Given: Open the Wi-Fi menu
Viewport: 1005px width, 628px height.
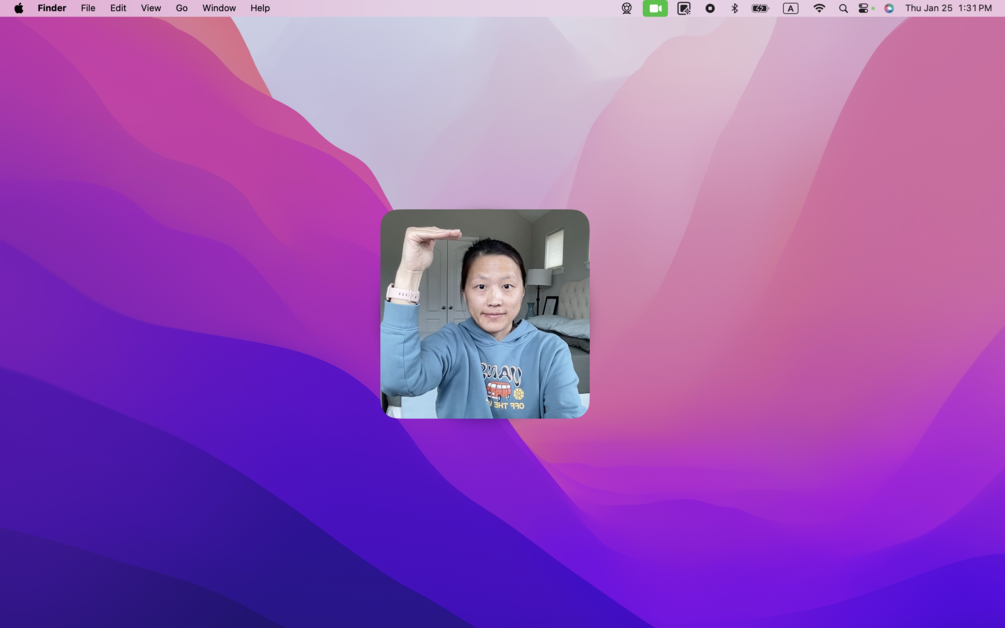Looking at the screenshot, I should (x=819, y=8).
